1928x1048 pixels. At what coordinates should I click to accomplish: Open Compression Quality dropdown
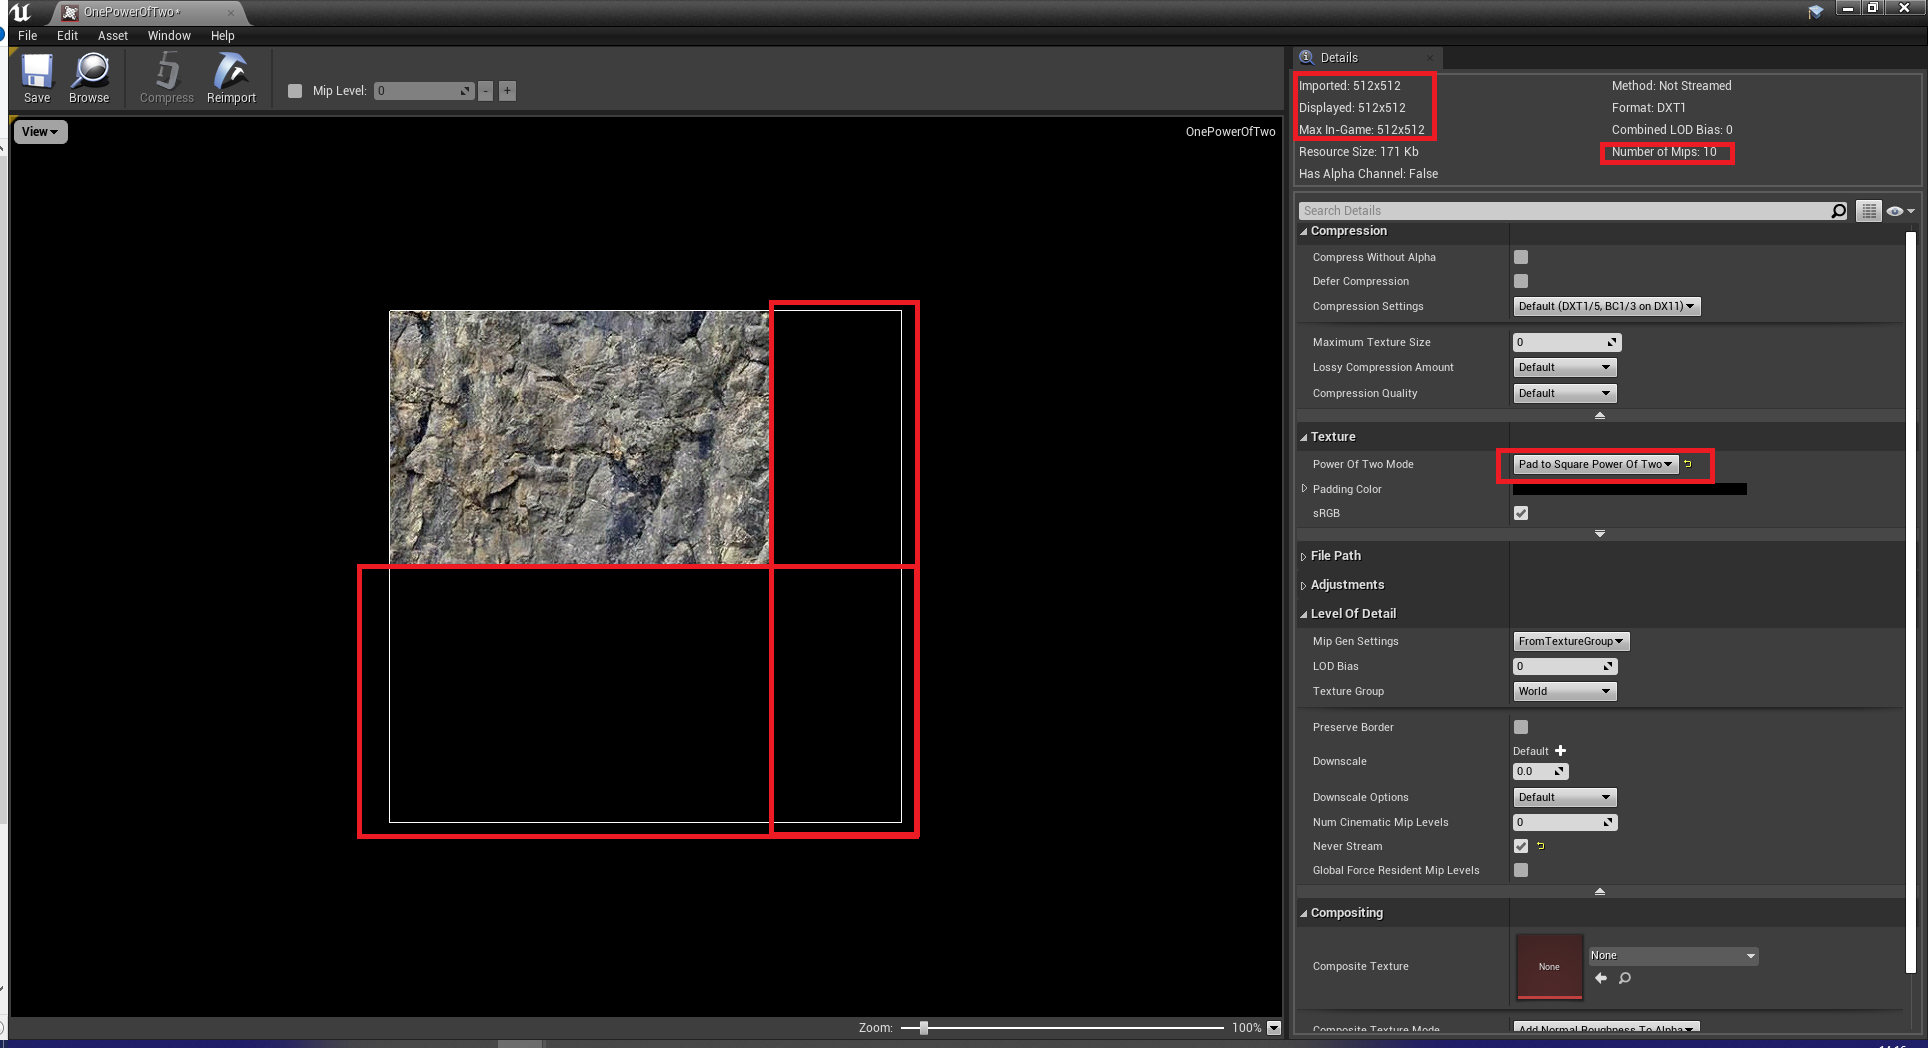point(1564,393)
